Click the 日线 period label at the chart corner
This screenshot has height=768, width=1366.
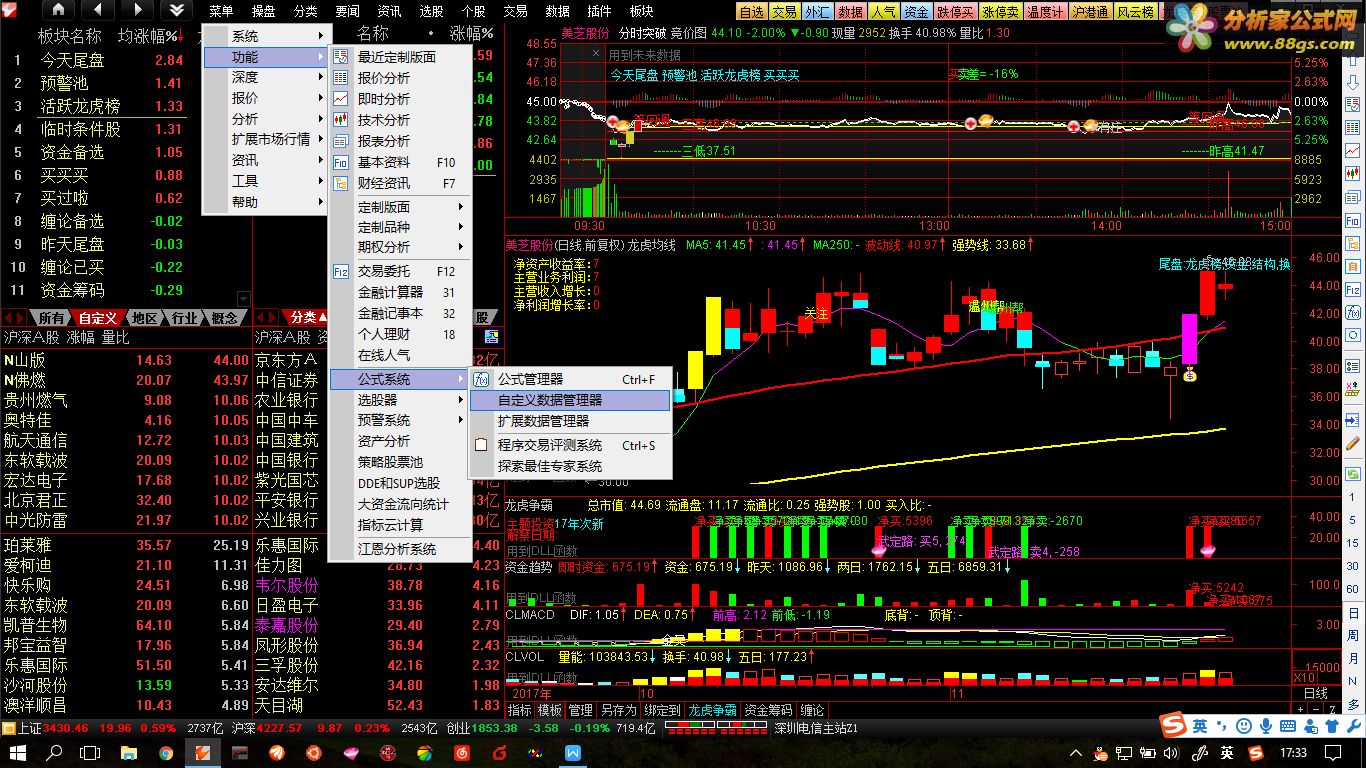point(1315,693)
